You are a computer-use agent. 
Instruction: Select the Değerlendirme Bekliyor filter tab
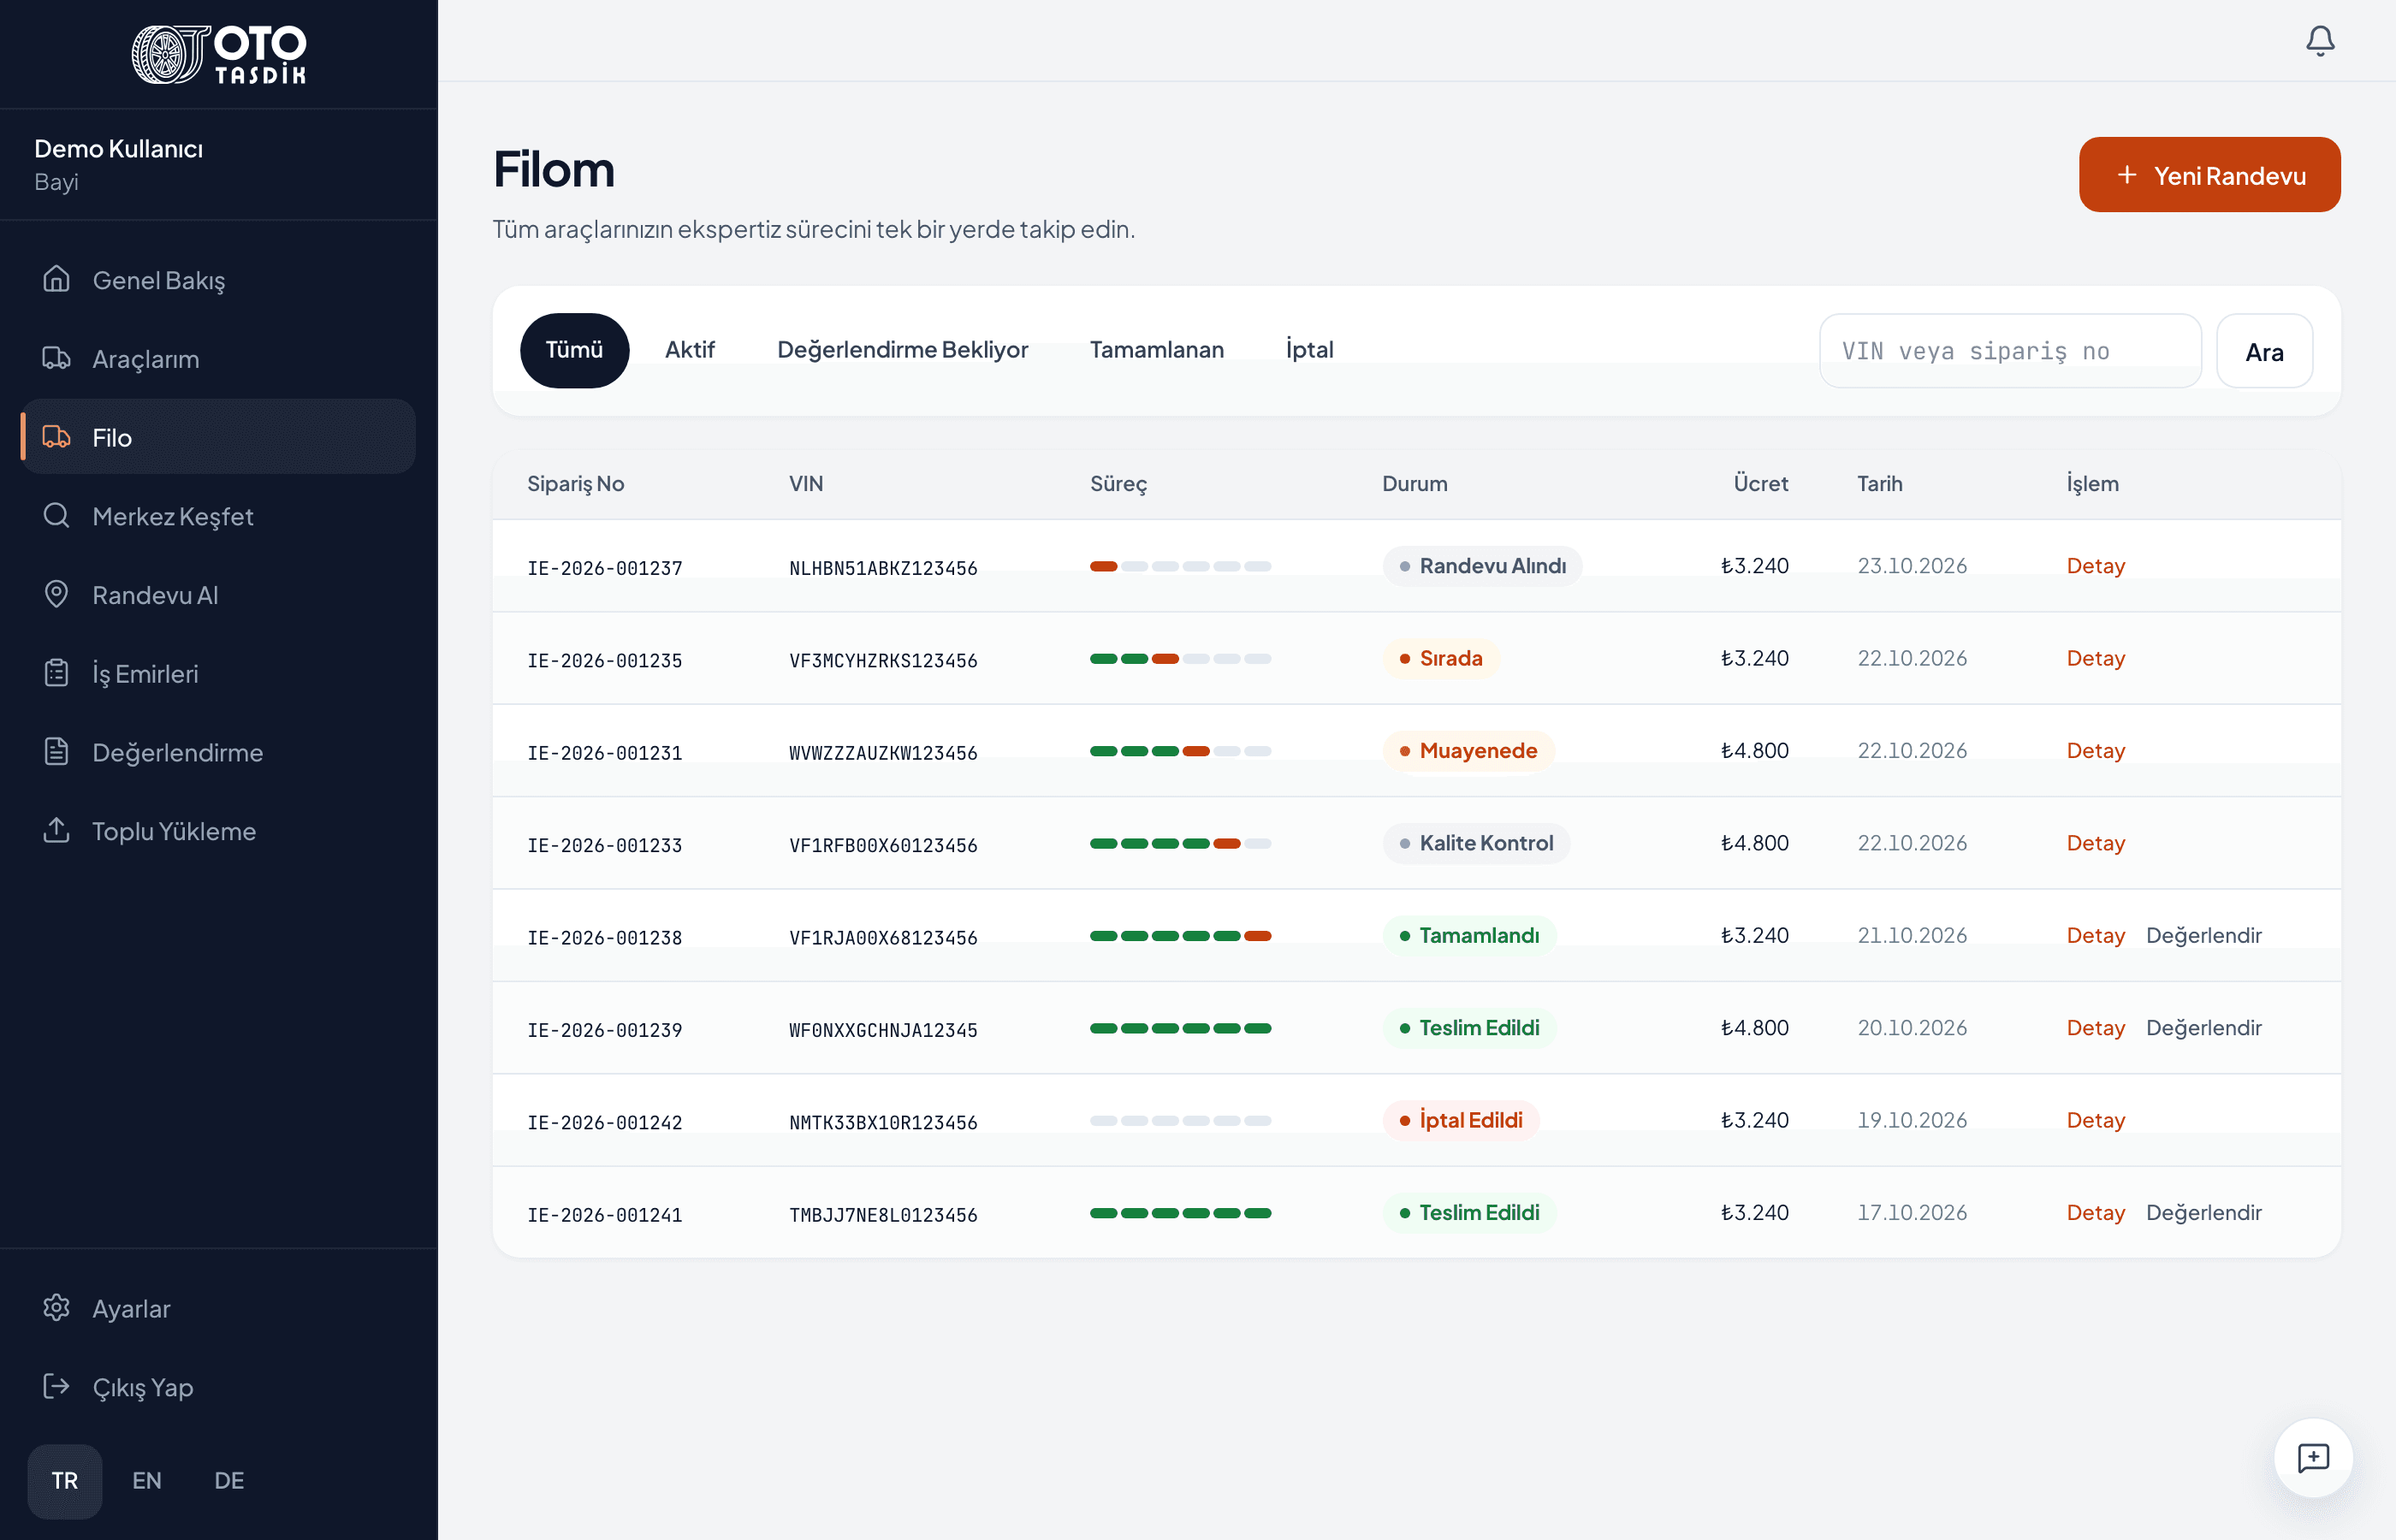tap(902, 350)
